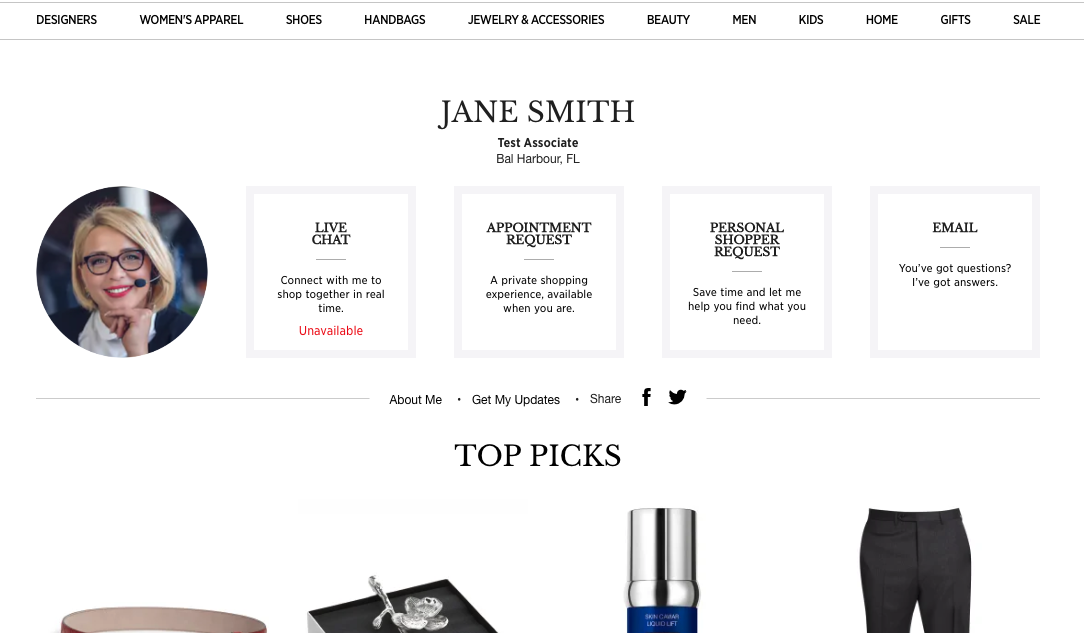The image size is (1084, 633).
Task: Open the Home category
Action: 882,20
